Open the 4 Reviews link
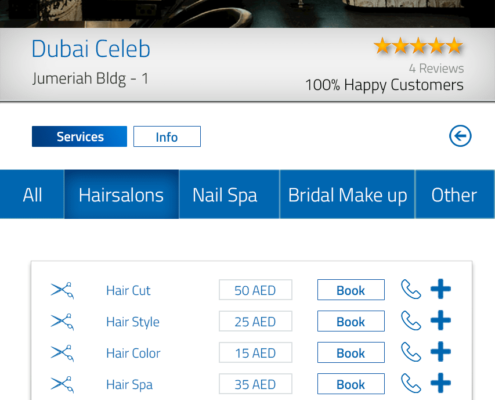 pyautogui.click(x=436, y=68)
